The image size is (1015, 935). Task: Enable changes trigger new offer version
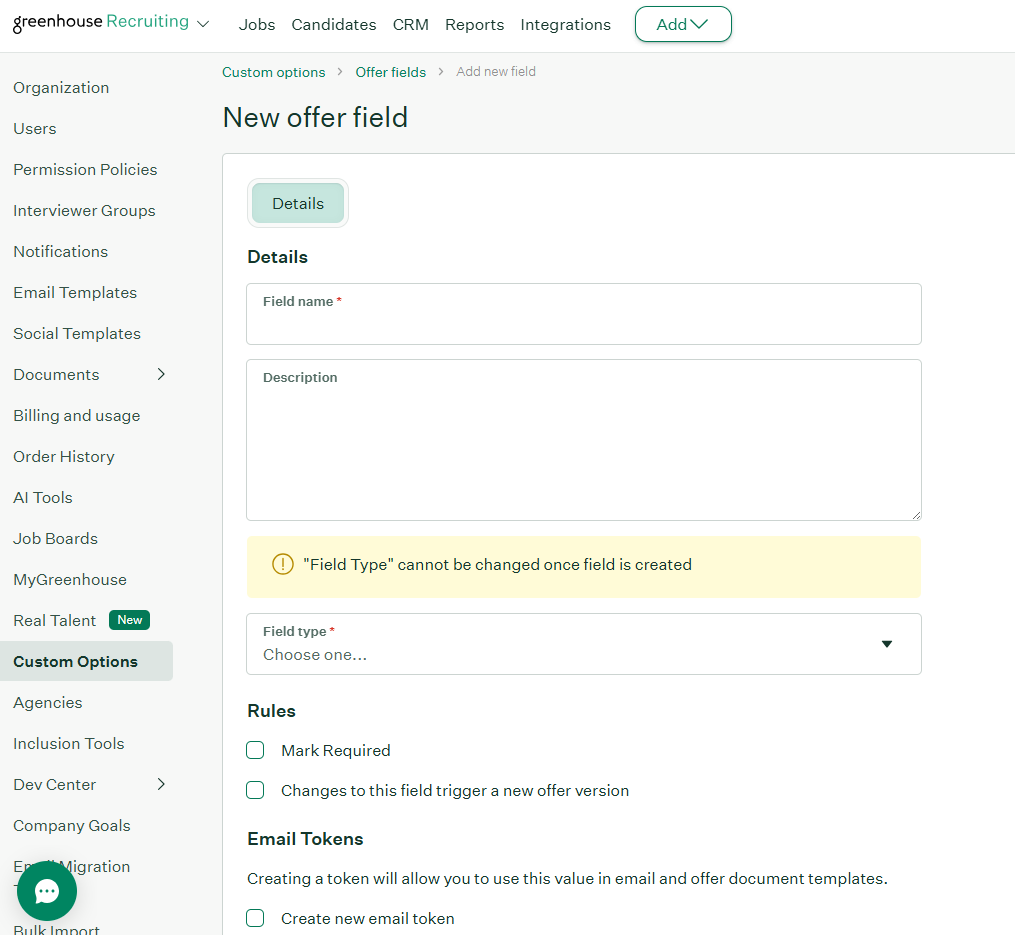[x=255, y=790]
